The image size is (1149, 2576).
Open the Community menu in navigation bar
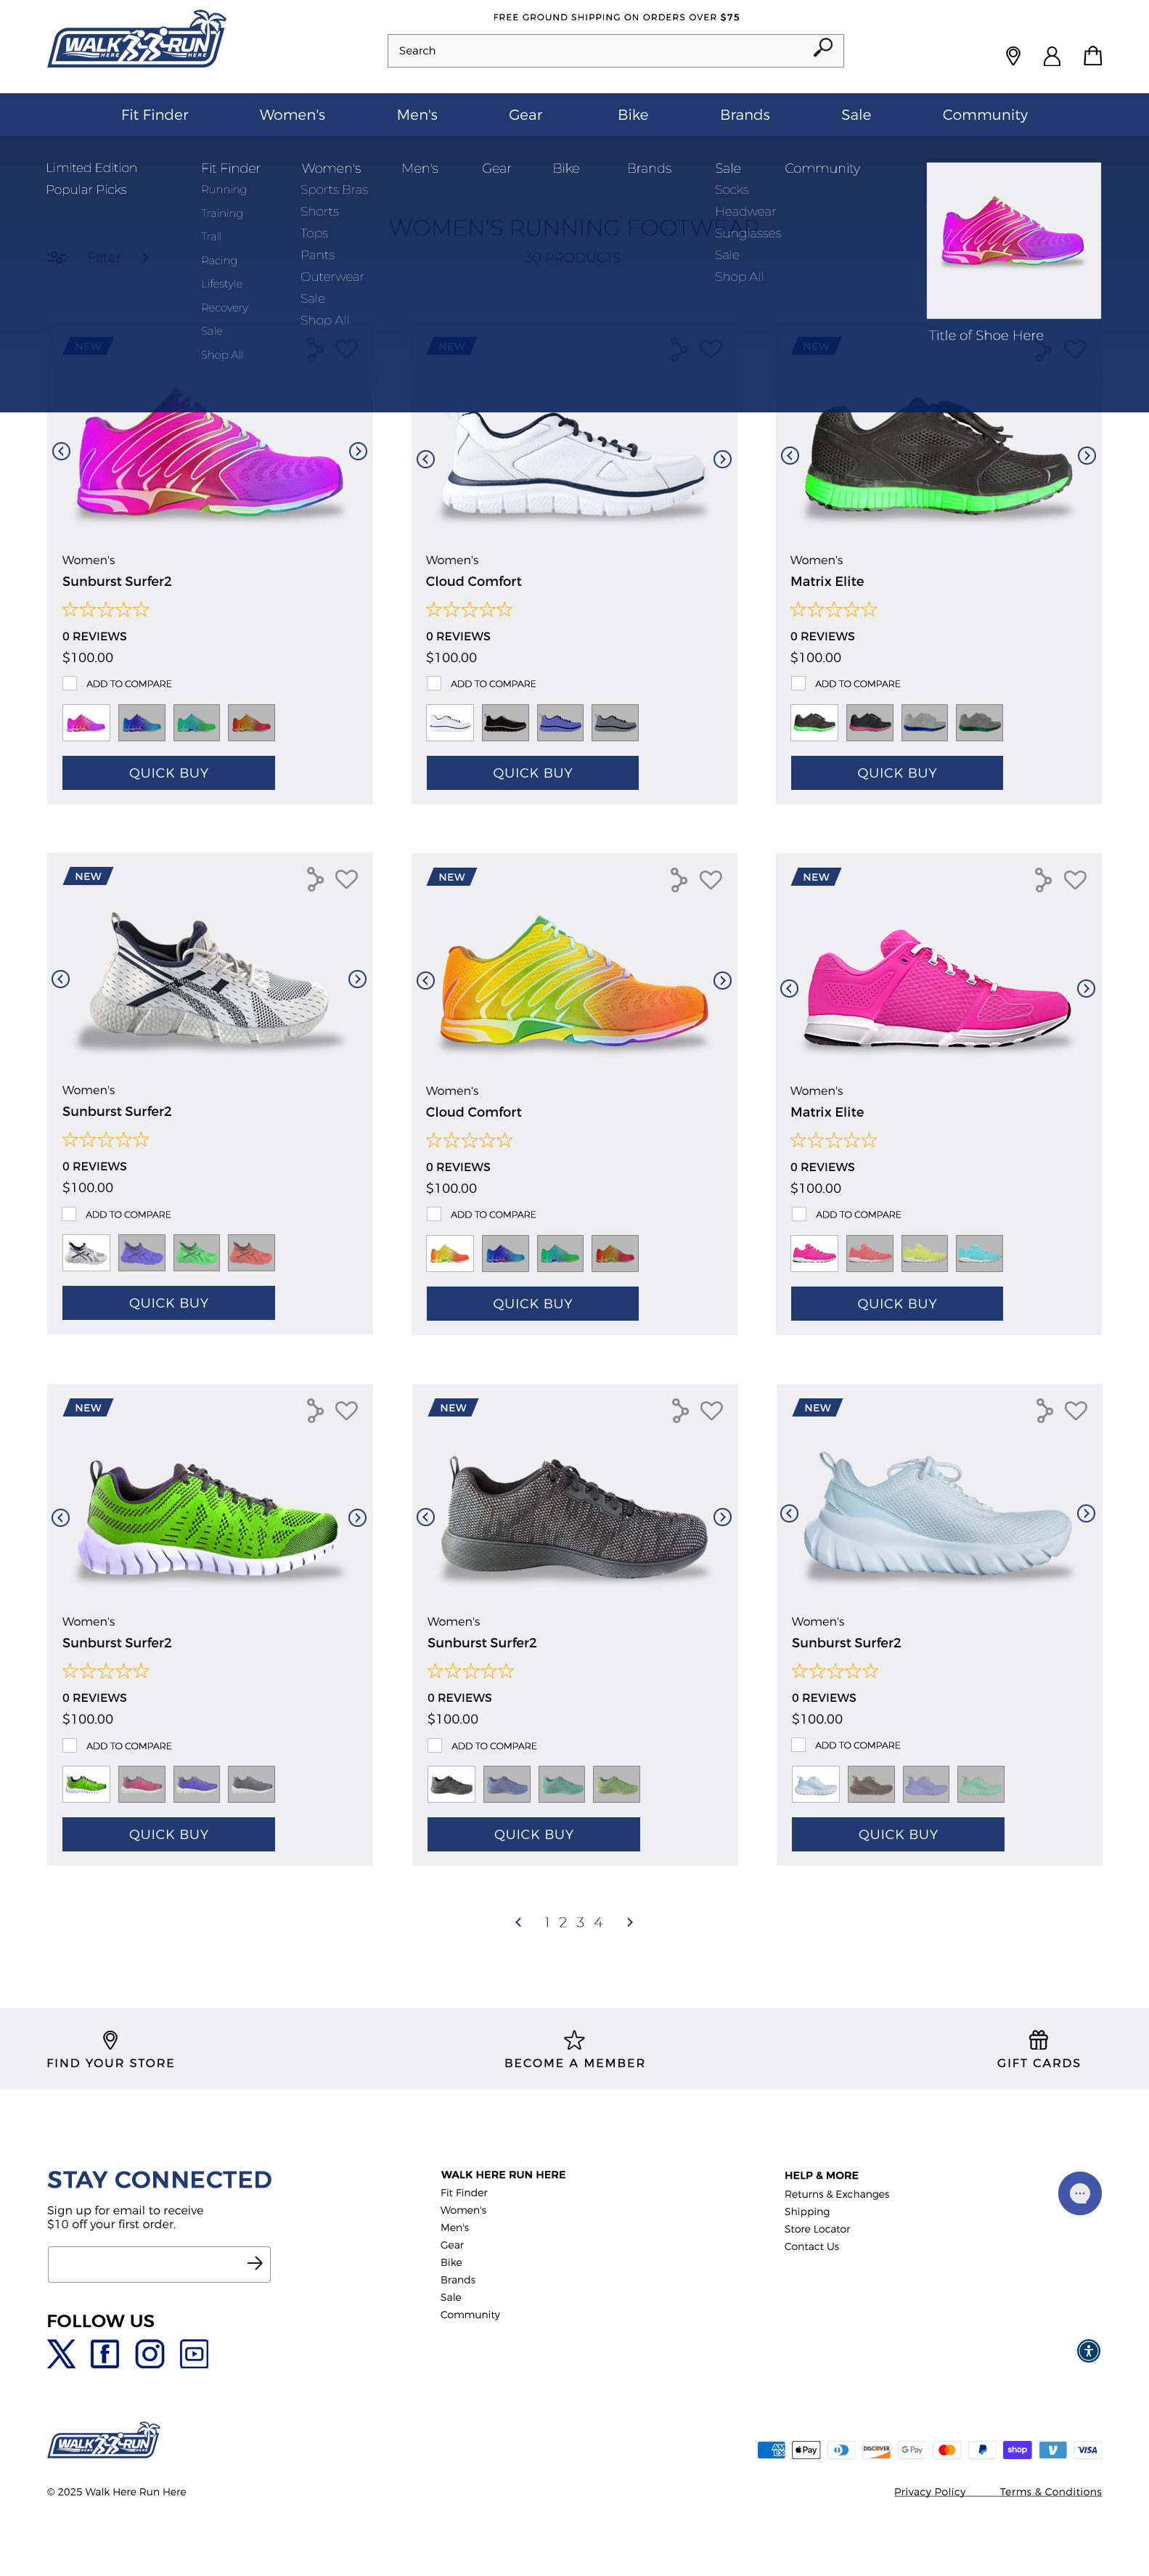pyautogui.click(x=984, y=115)
